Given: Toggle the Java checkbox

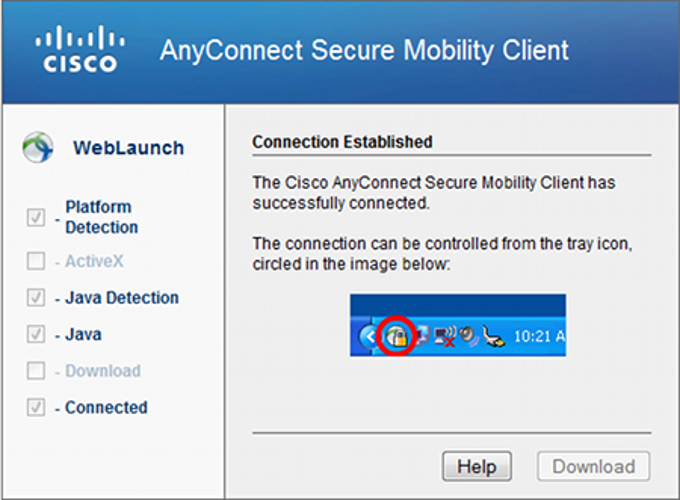Looking at the screenshot, I should [x=36, y=334].
